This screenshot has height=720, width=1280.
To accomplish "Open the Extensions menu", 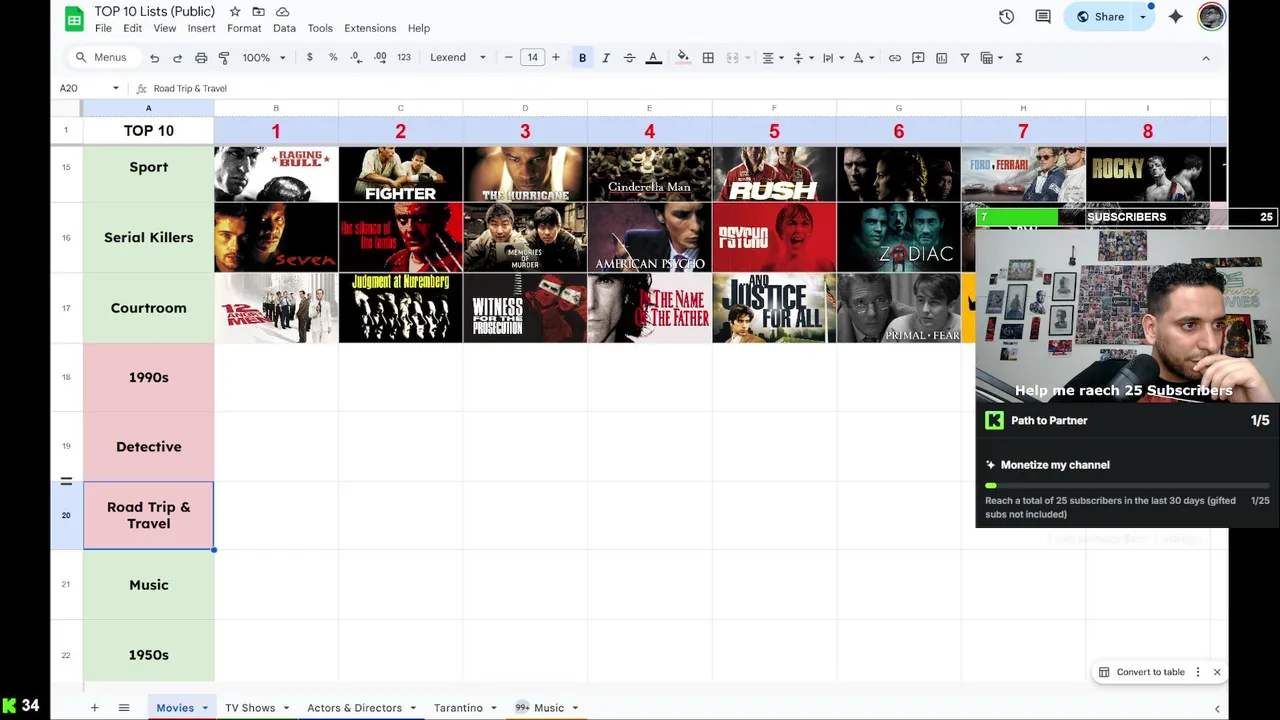I will [370, 28].
